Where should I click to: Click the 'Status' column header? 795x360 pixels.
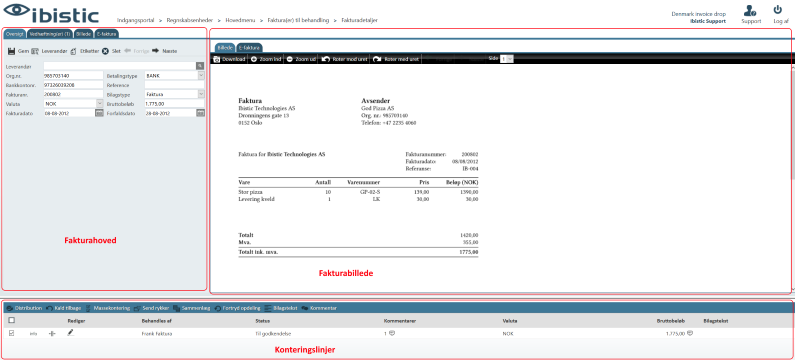click(262, 320)
